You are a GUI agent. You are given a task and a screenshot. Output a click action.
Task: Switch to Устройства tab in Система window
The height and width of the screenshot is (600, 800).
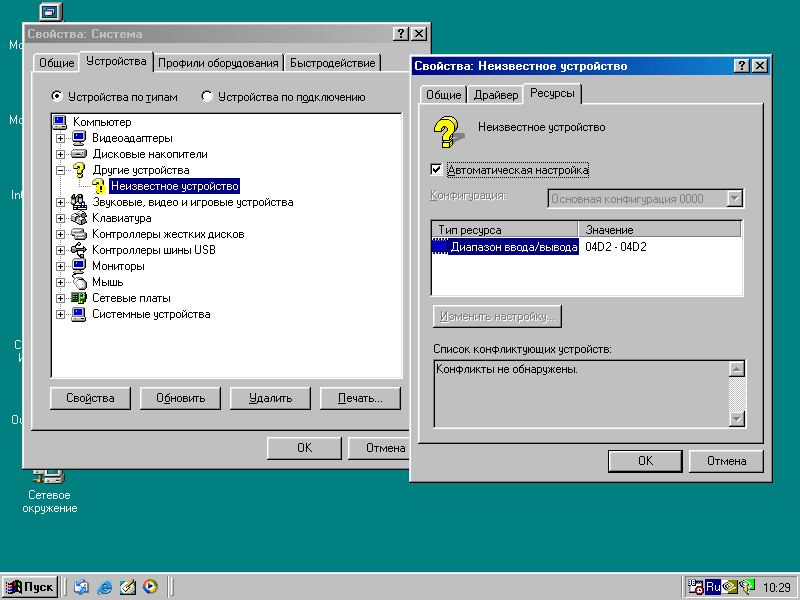coord(116,62)
